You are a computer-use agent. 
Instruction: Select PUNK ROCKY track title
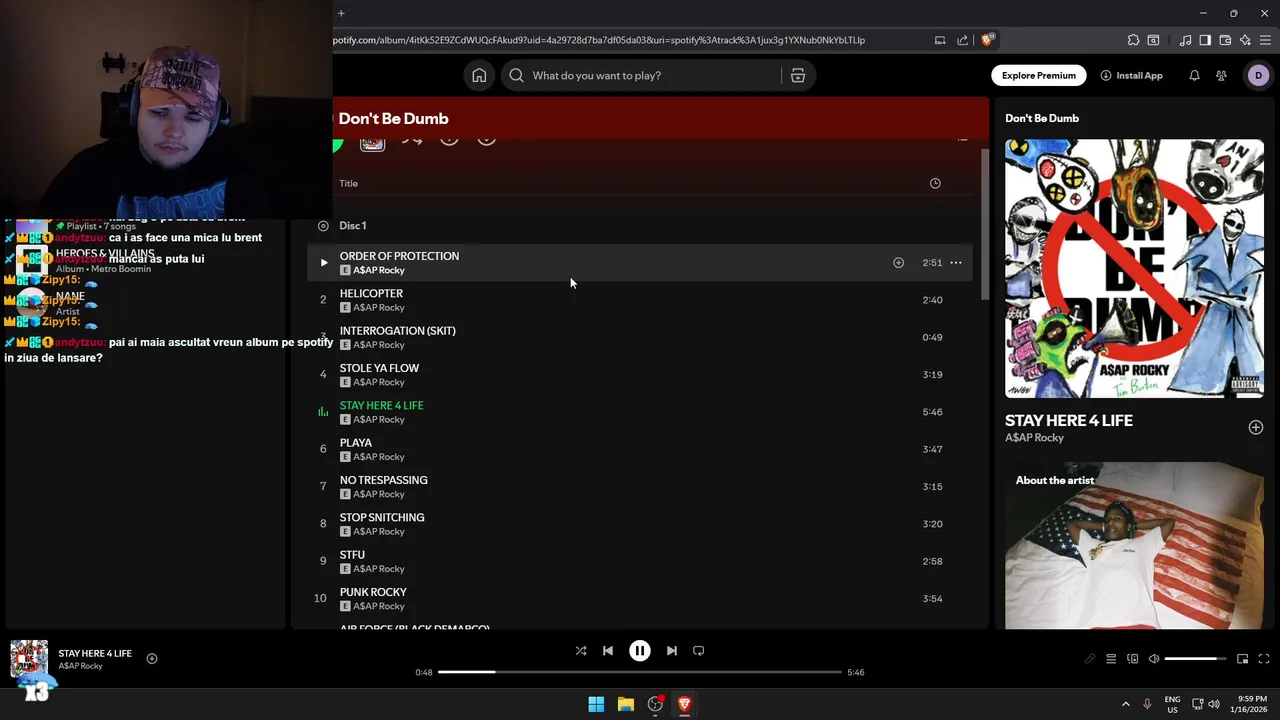tap(373, 592)
